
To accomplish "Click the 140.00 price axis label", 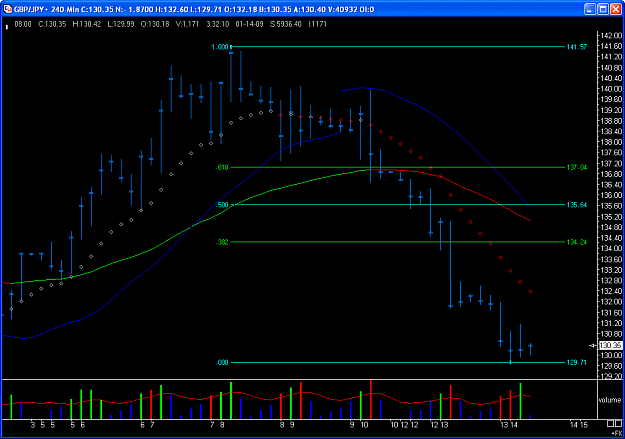I will [612, 89].
